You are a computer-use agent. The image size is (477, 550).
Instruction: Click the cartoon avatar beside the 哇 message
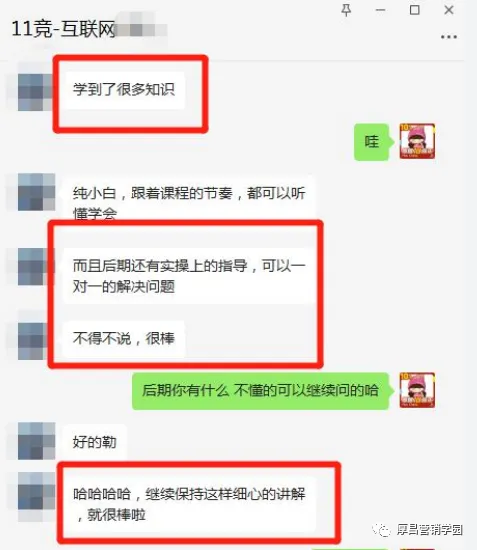417,141
